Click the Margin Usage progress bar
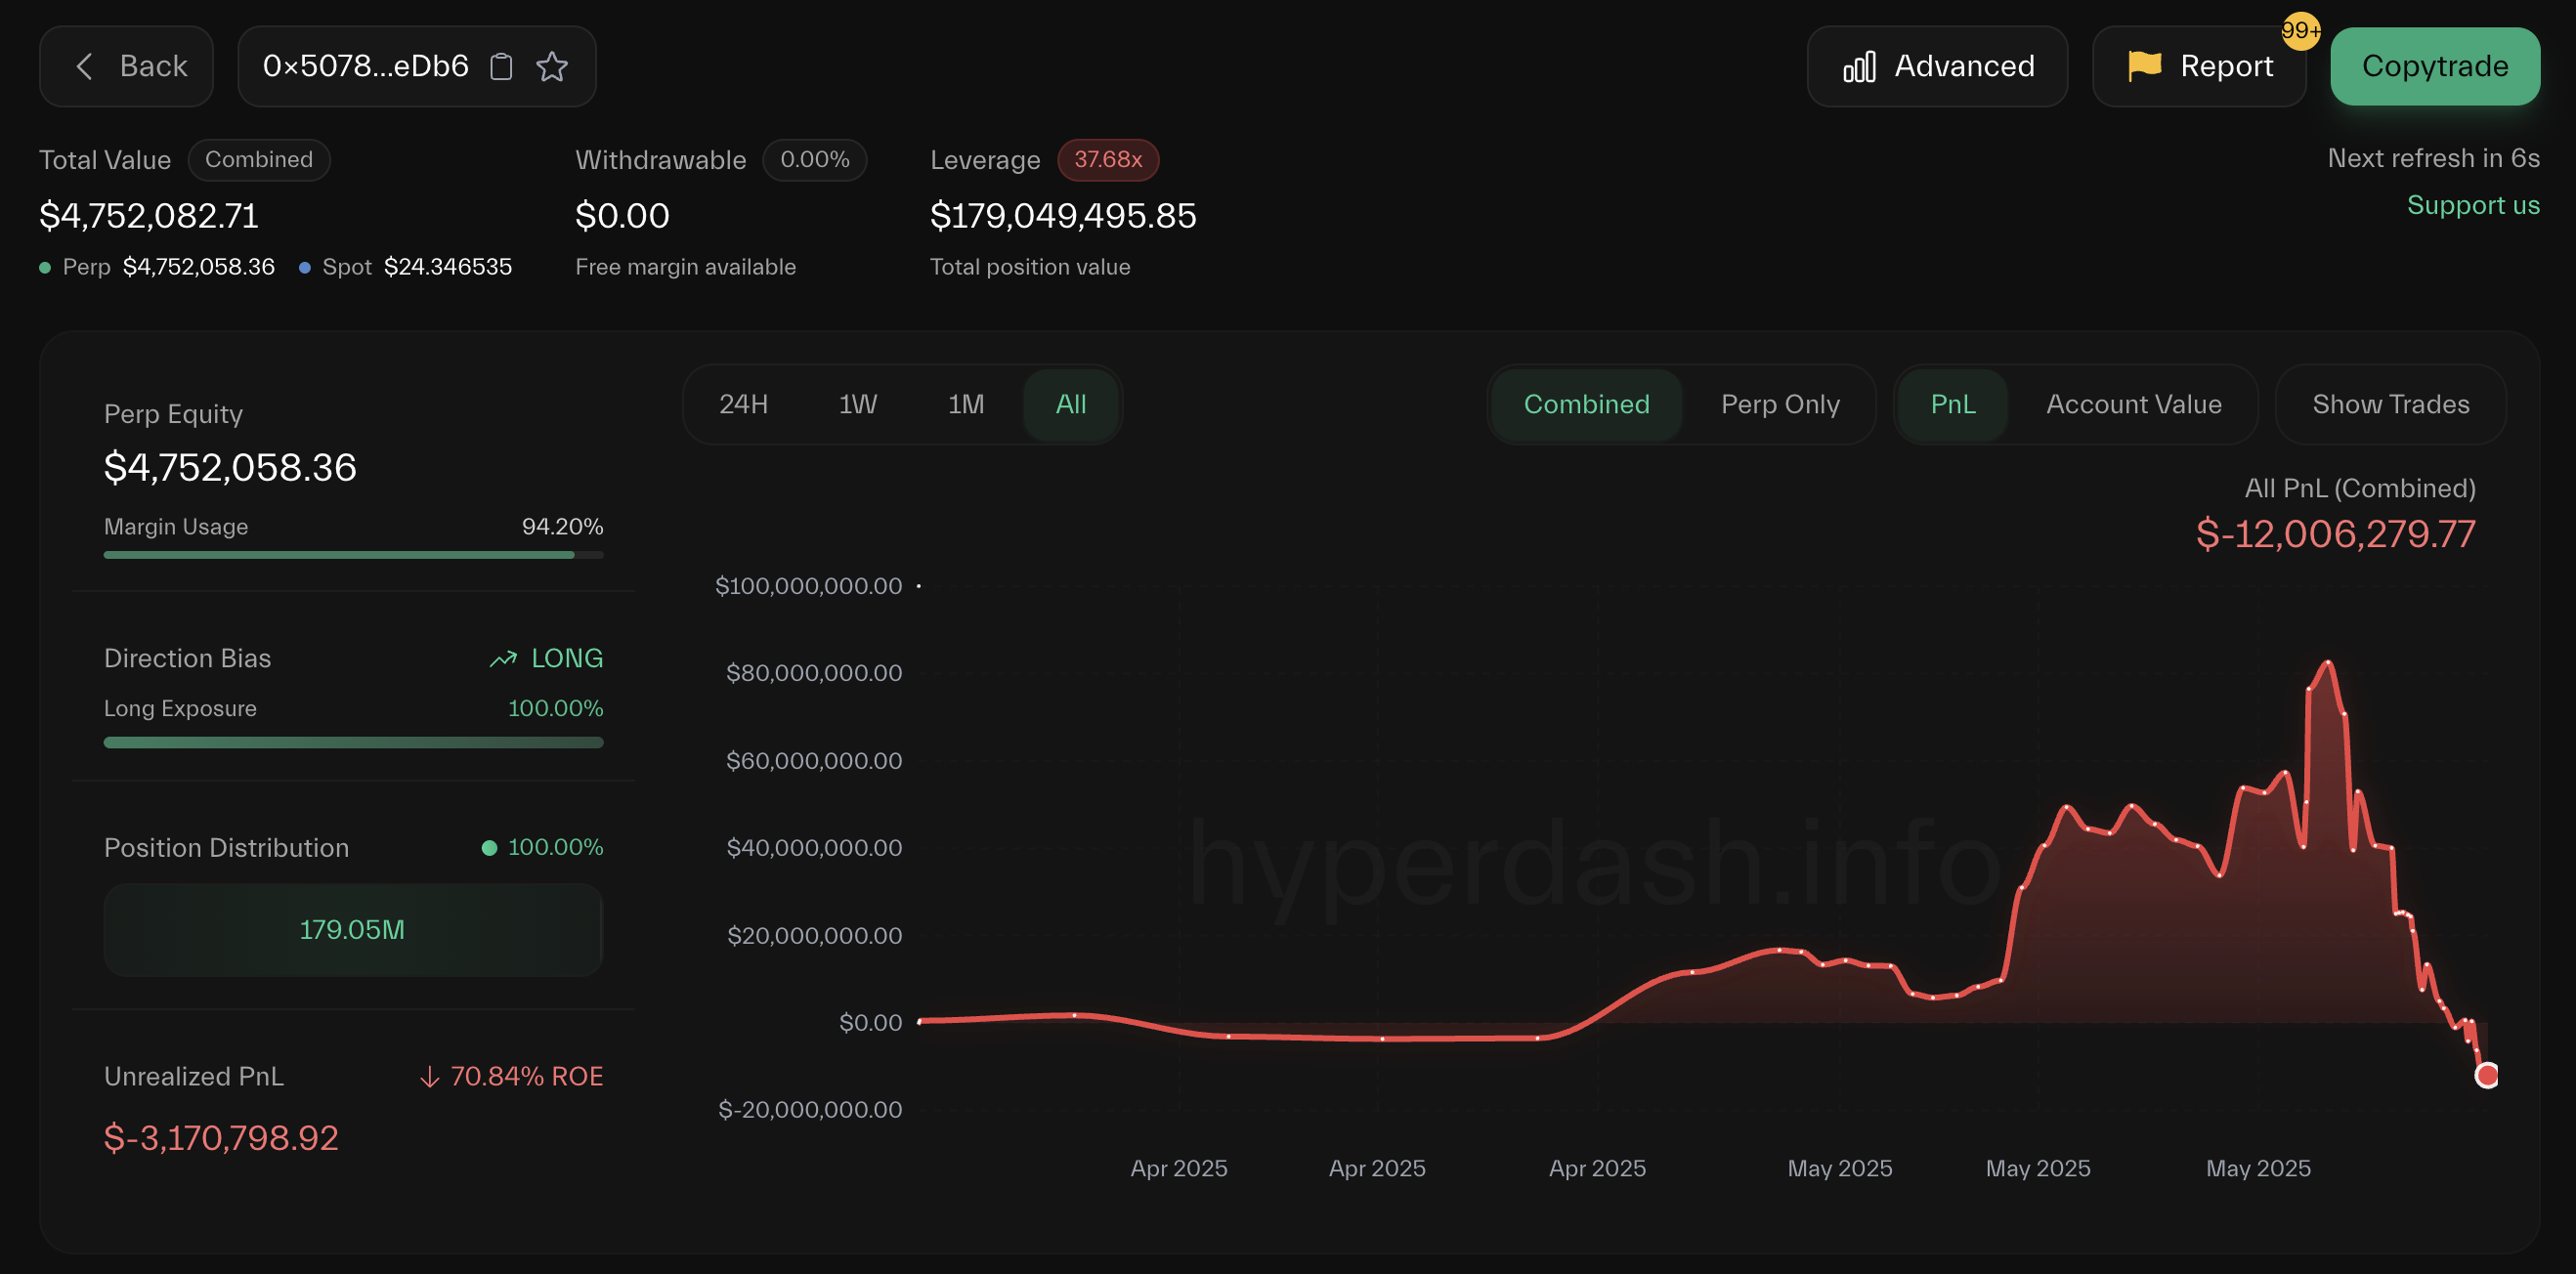The image size is (2576, 1274). pyautogui.click(x=353, y=555)
